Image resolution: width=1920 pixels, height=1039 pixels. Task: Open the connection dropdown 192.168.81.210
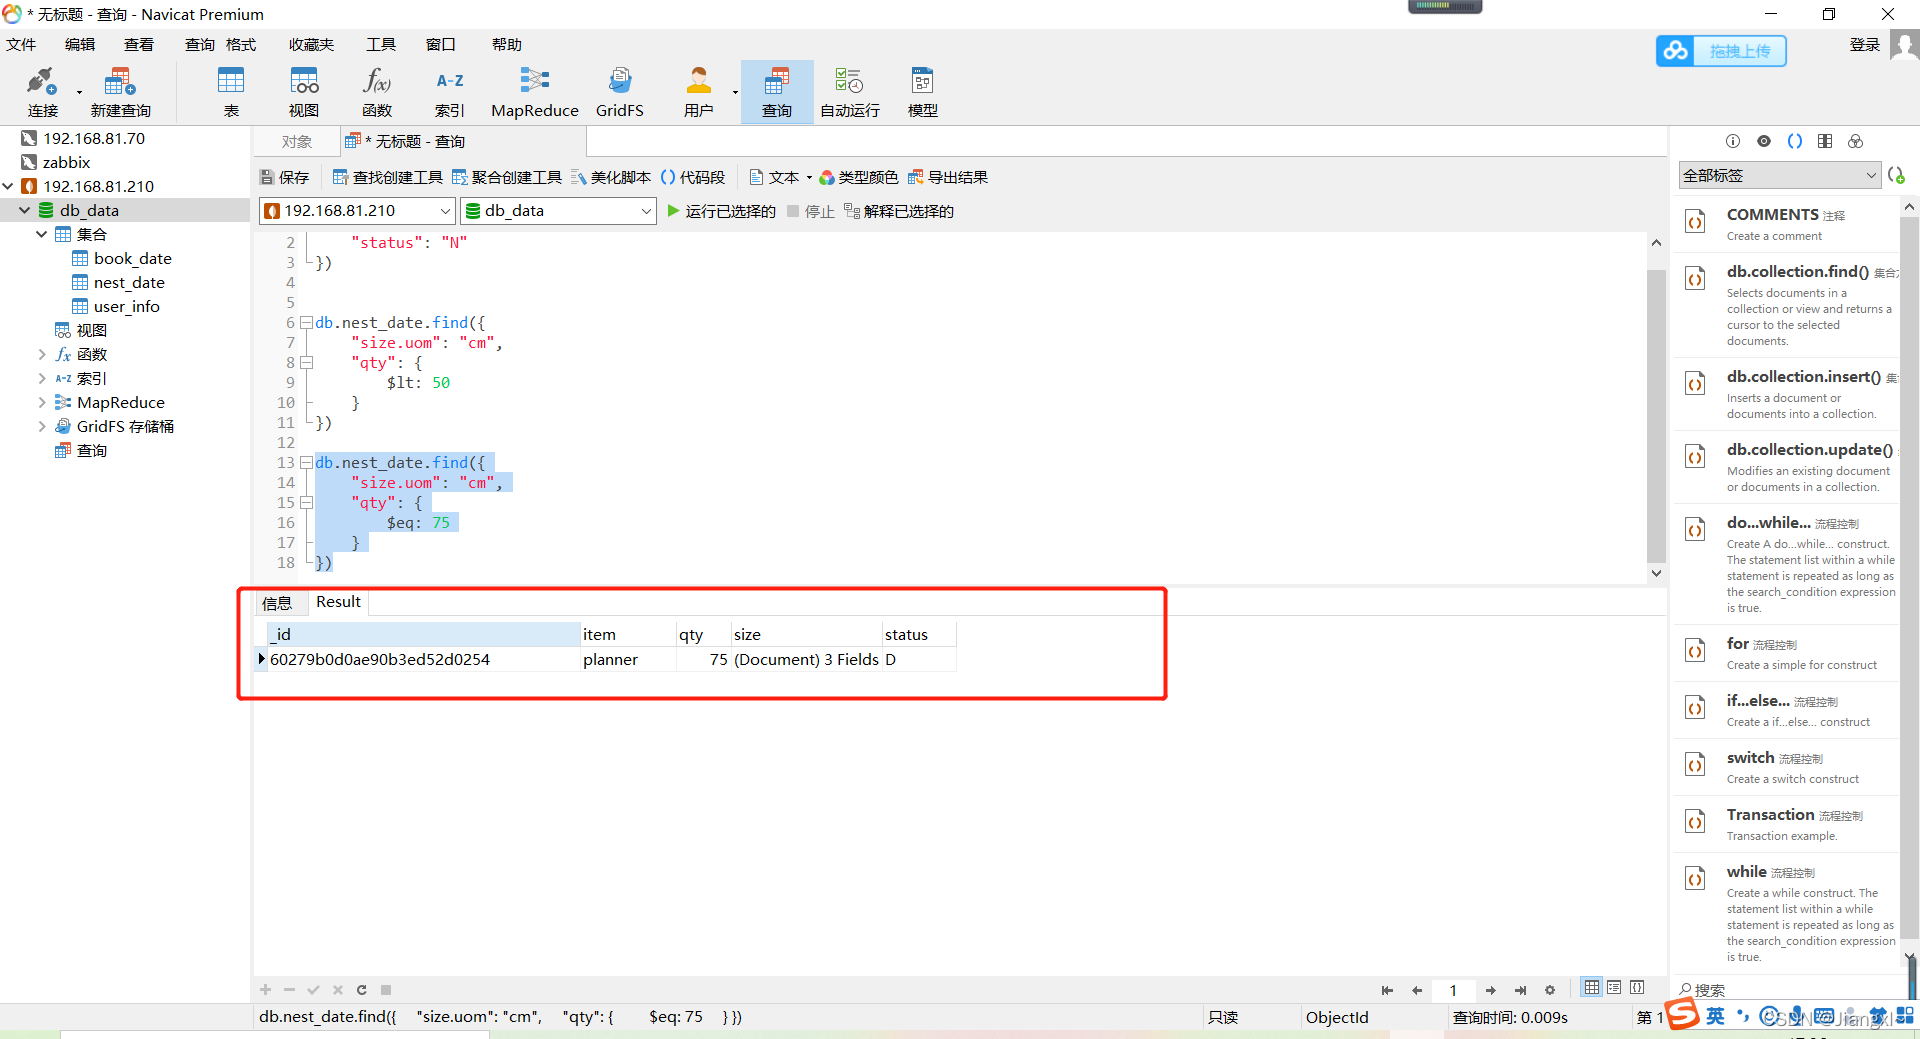(357, 211)
